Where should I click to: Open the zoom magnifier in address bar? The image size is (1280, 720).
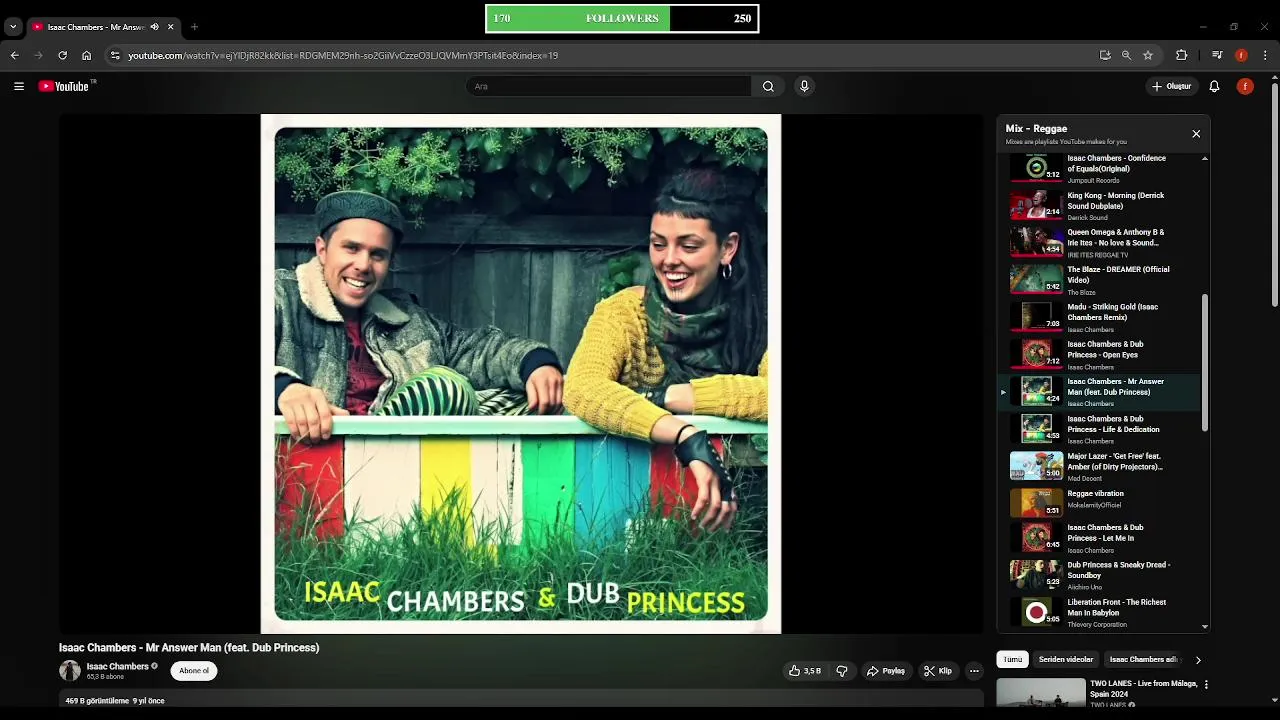[x=1126, y=55]
